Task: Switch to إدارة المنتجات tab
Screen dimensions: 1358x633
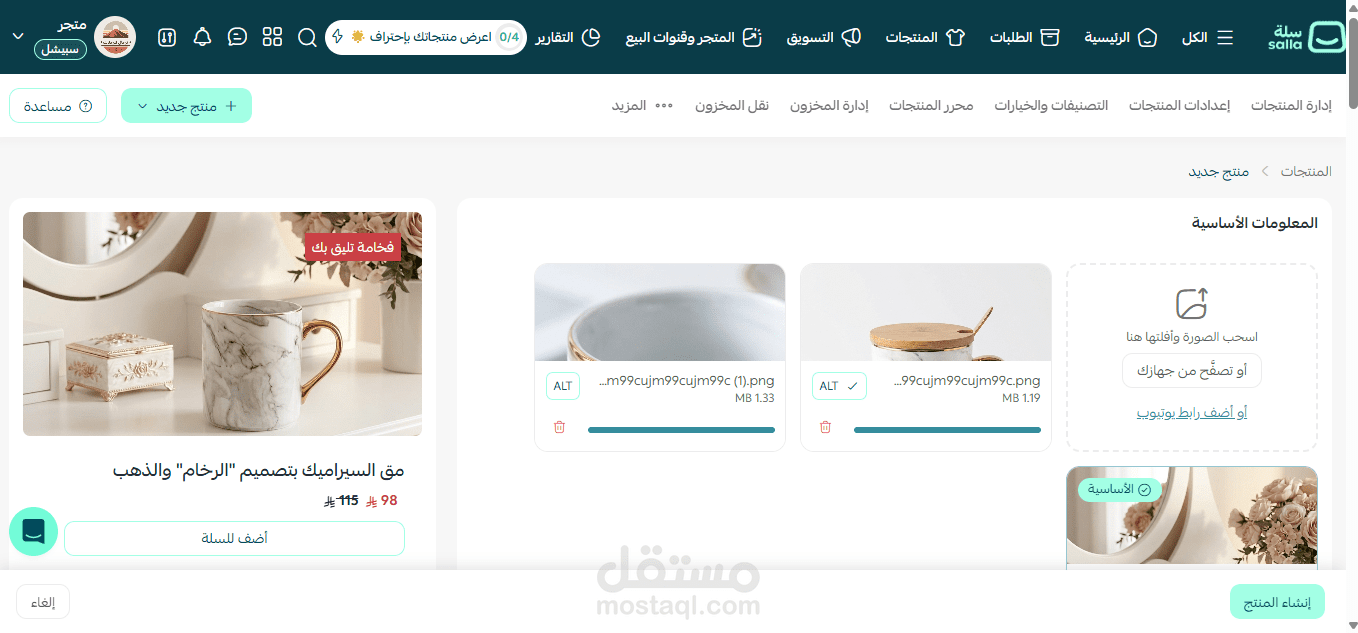Action: click(1291, 105)
